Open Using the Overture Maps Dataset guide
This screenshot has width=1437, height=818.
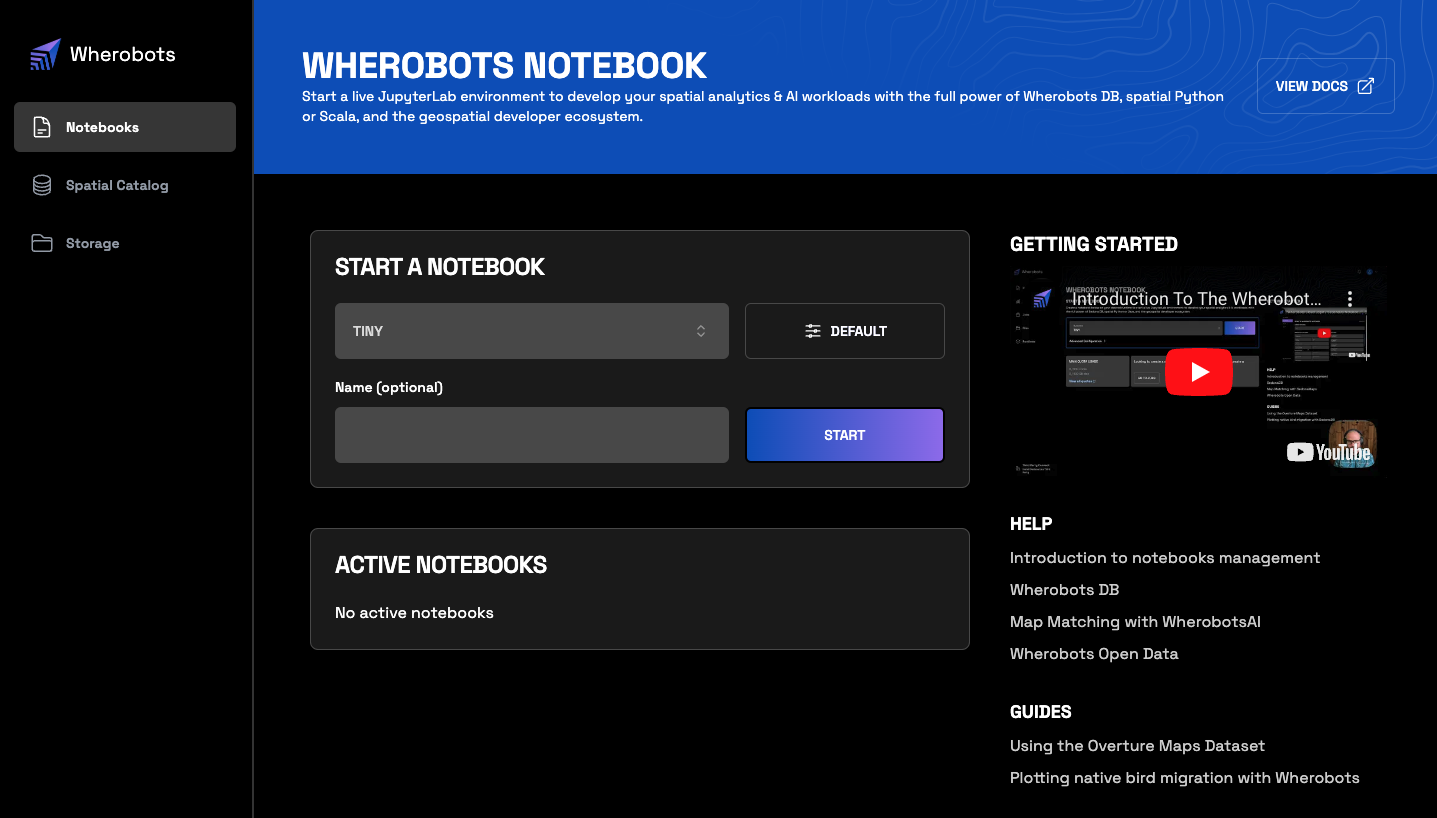pos(1137,746)
